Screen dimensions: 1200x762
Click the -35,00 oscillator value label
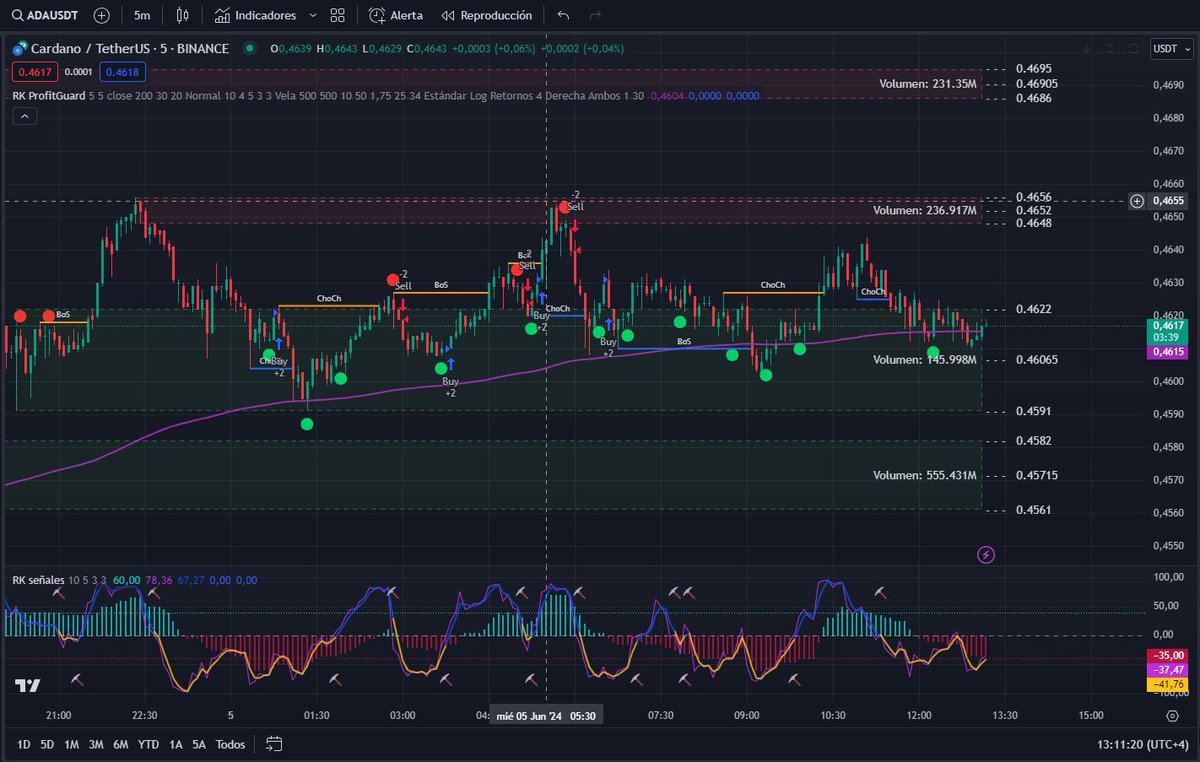[1169, 655]
